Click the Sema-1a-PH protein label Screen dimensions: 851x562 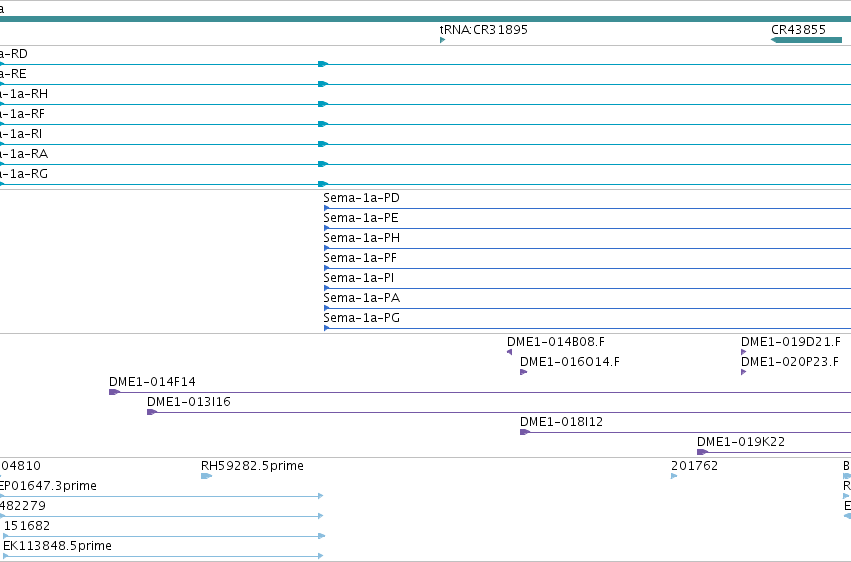point(361,238)
